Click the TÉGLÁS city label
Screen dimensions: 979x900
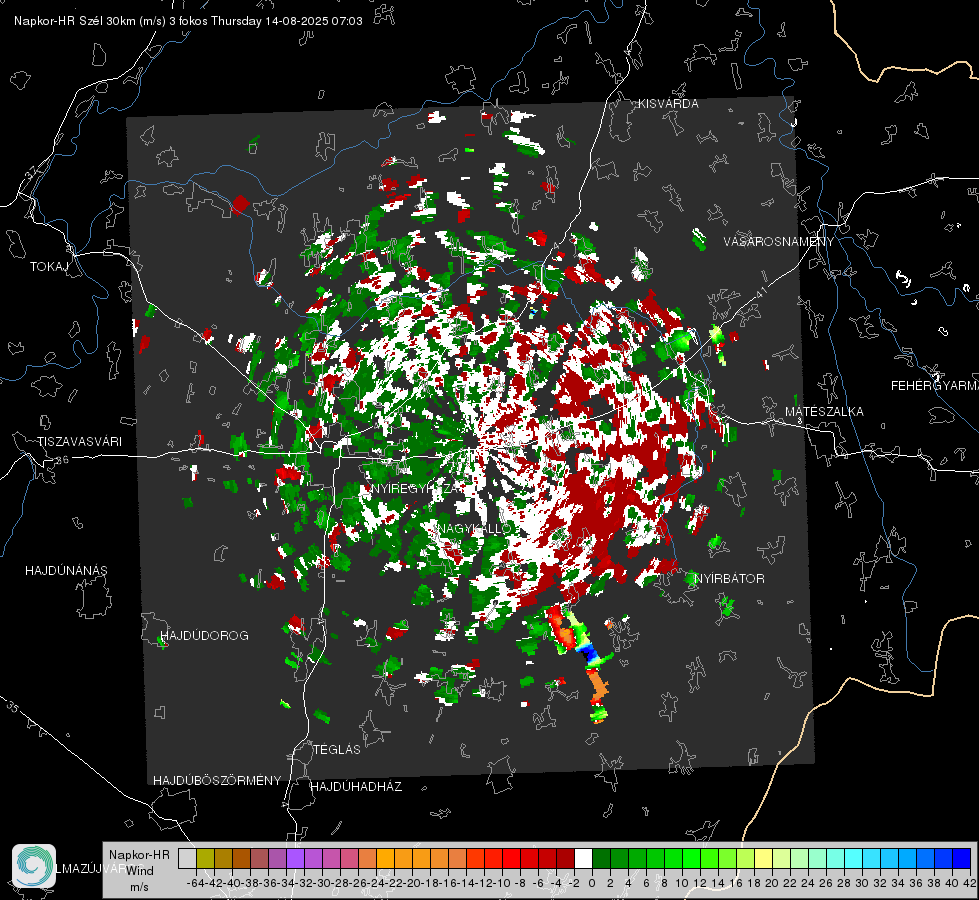click(337, 749)
